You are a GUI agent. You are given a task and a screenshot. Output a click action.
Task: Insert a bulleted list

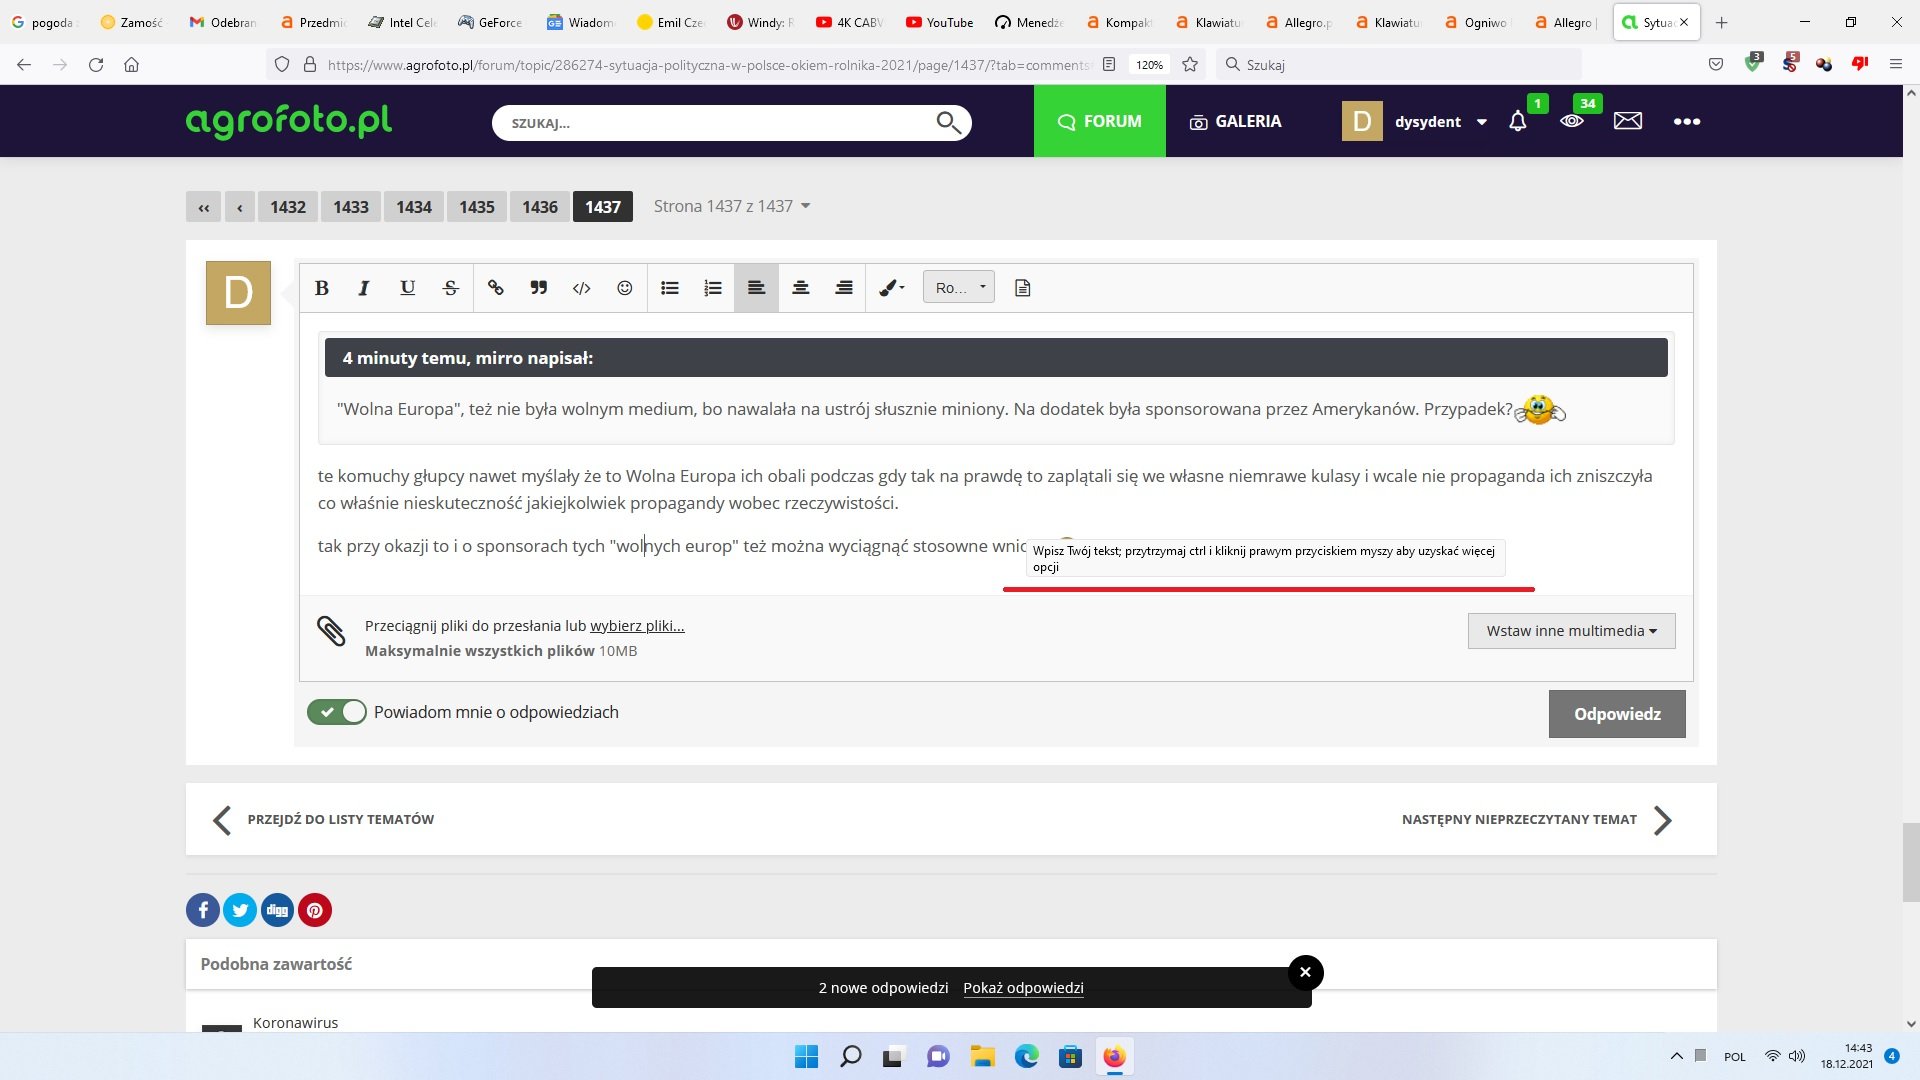pyautogui.click(x=670, y=288)
